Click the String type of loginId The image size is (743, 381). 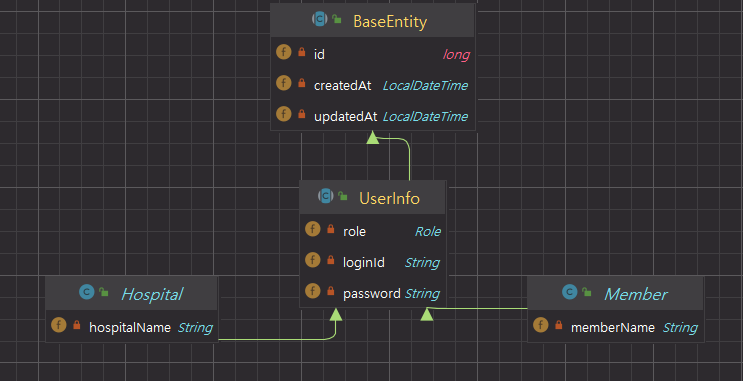422,263
